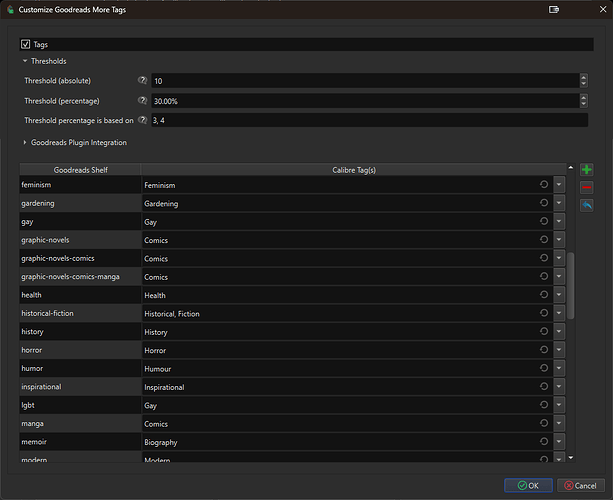Click help icon beside Threshold (percentage)
This screenshot has height=500, width=613.
click(142, 100)
